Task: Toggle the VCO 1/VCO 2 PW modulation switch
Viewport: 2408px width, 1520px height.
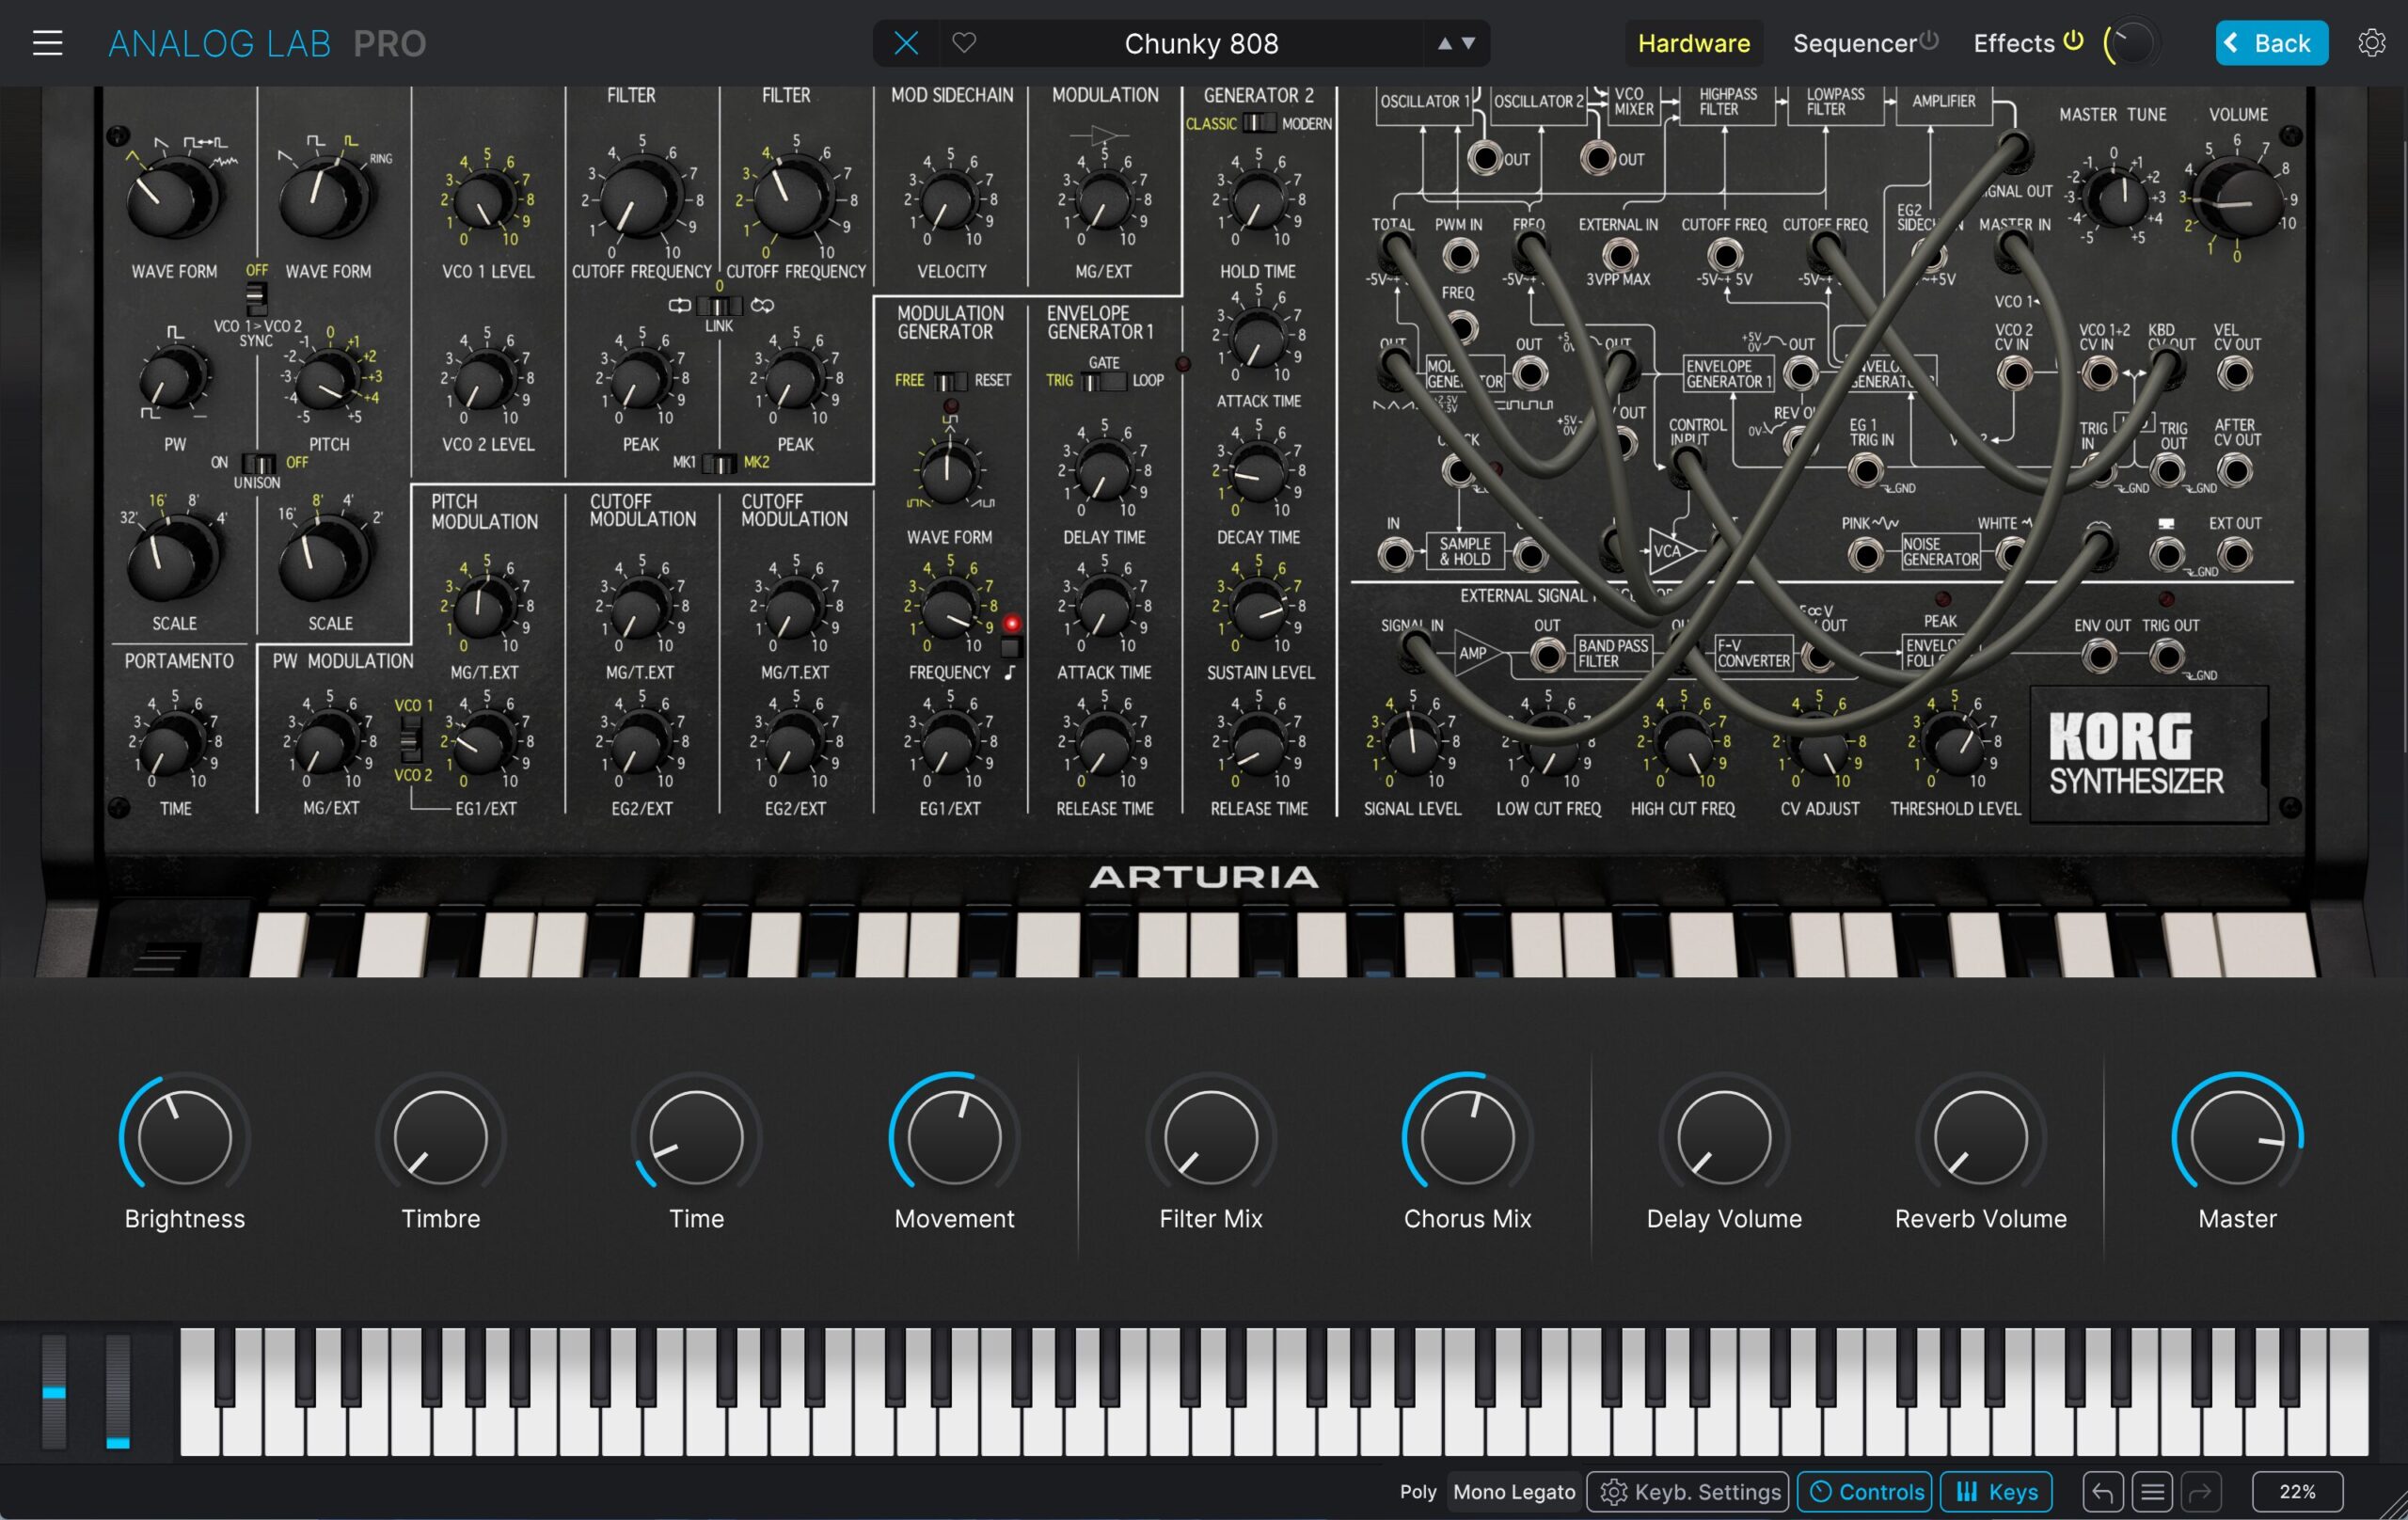Action: [x=410, y=740]
